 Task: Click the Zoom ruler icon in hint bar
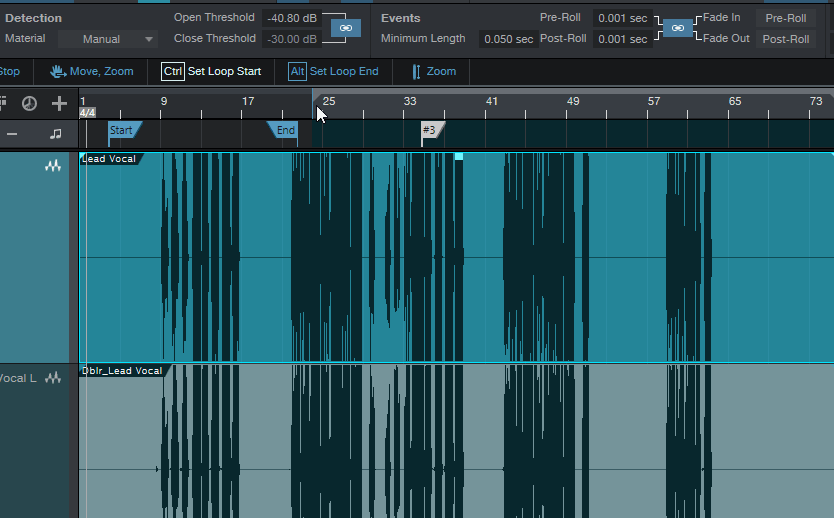(416, 71)
